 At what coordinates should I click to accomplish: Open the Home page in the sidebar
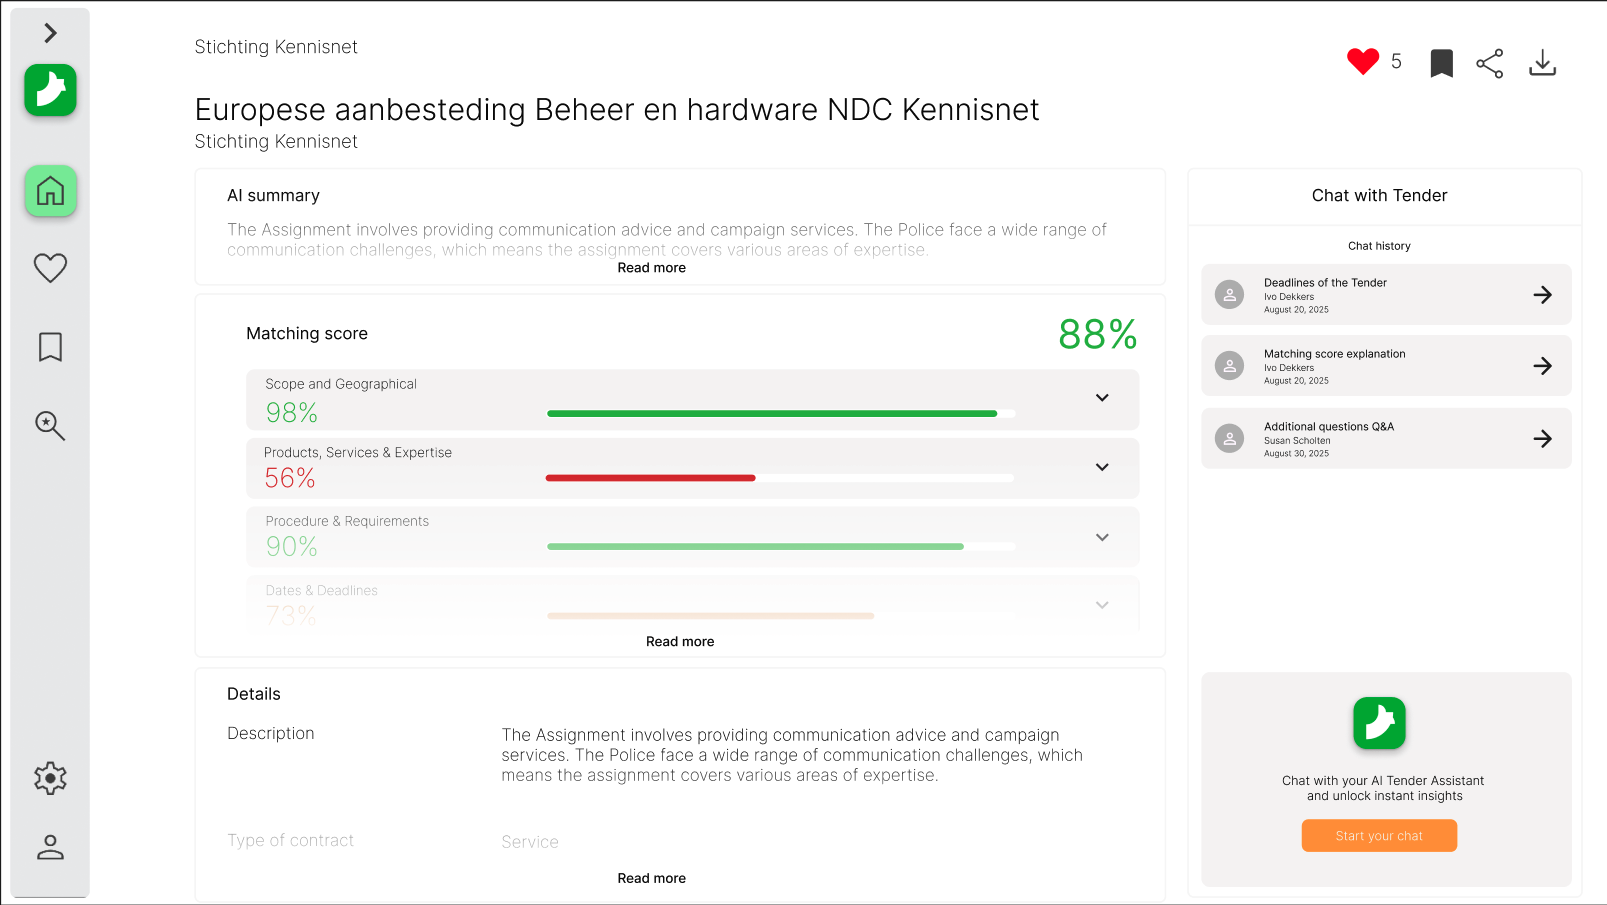pos(50,191)
